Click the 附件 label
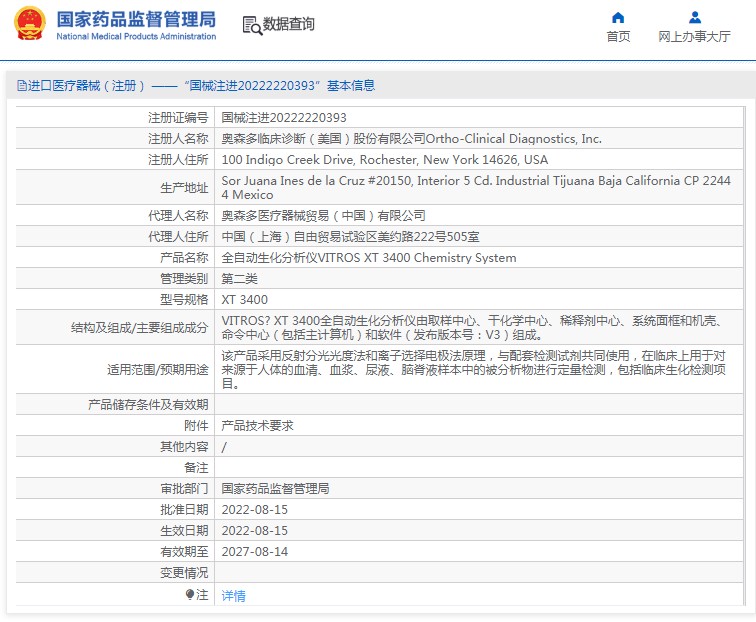Image resolution: width=756 pixels, height=622 pixels. [x=196, y=426]
